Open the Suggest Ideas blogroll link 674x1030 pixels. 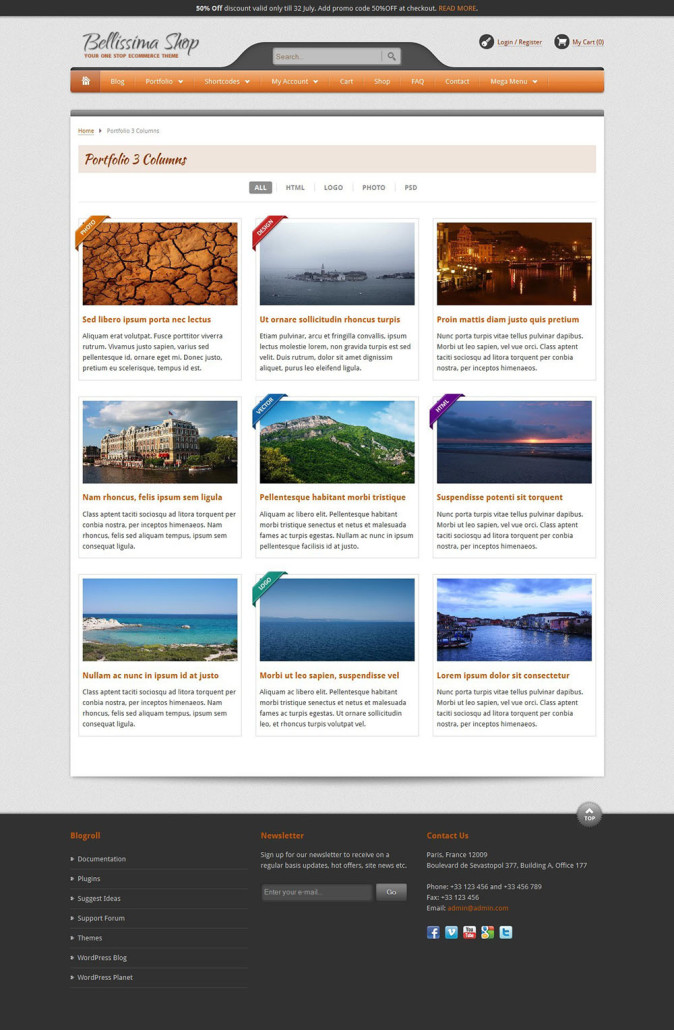(x=99, y=899)
